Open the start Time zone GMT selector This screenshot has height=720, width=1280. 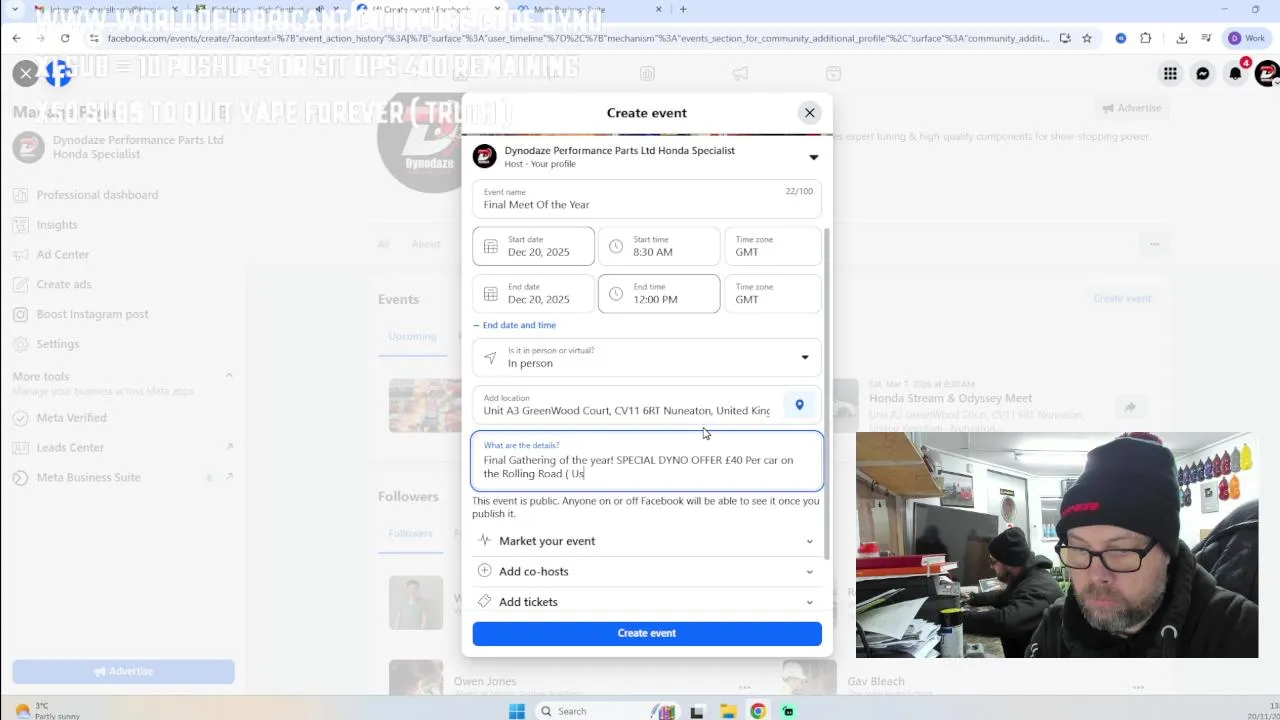point(773,246)
